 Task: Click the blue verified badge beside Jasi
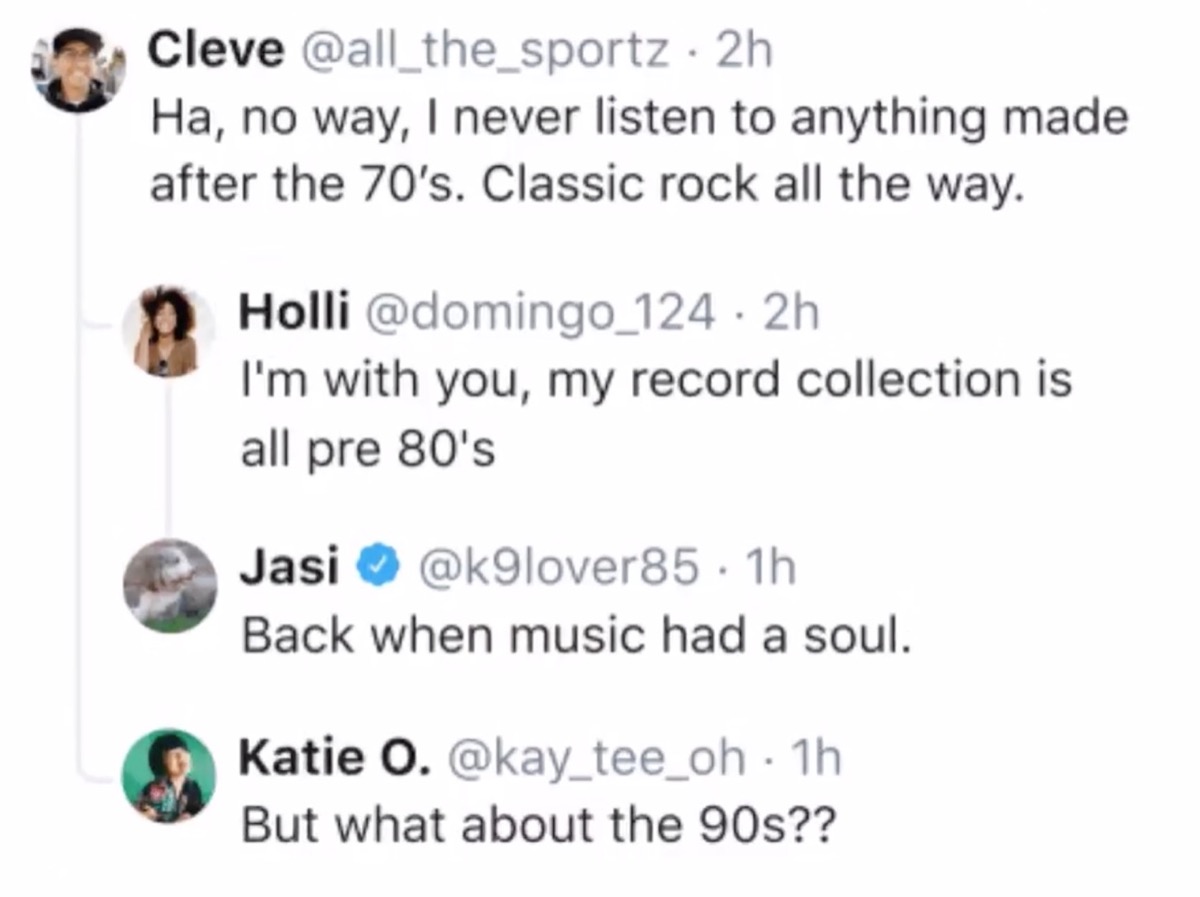click(376, 567)
